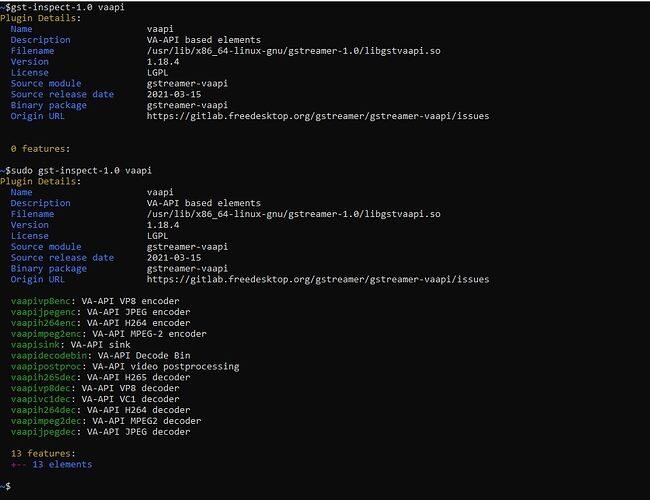Click the vaapijpegdec element name

[x=44, y=432]
